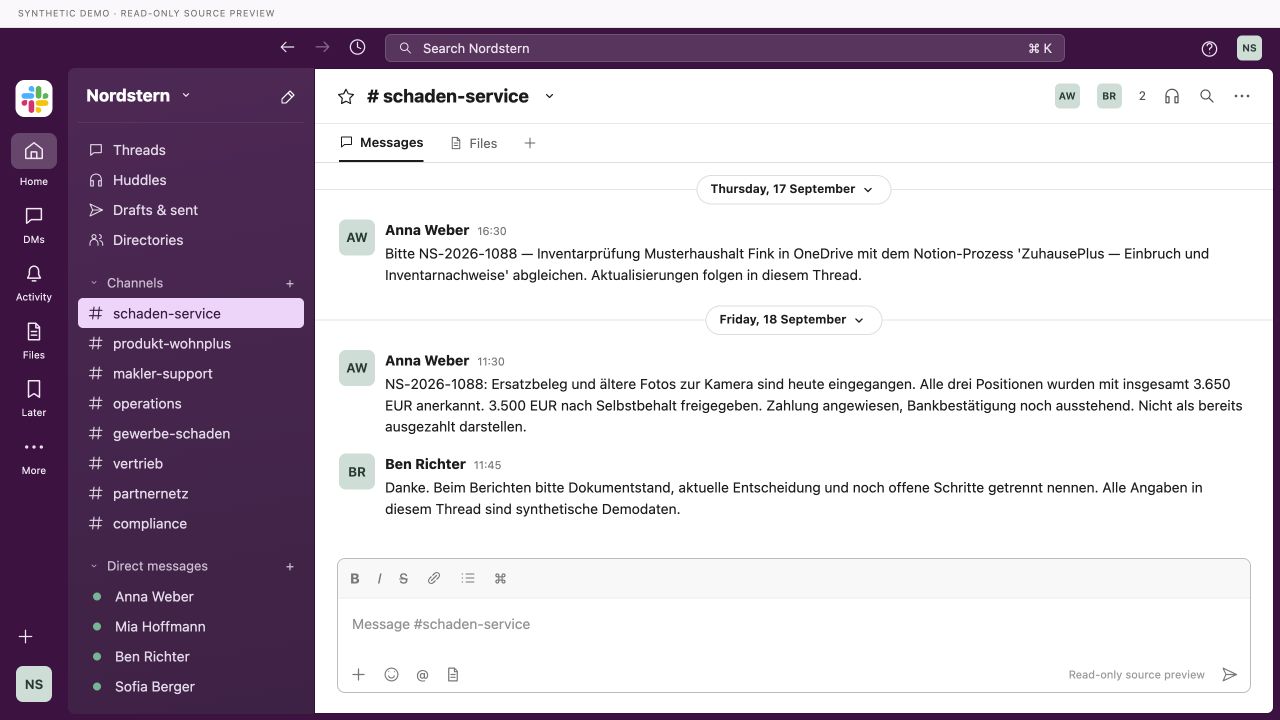Click the send message arrow
The height and width of the screenshot is (720, 1280).
tap(1230, 674)
